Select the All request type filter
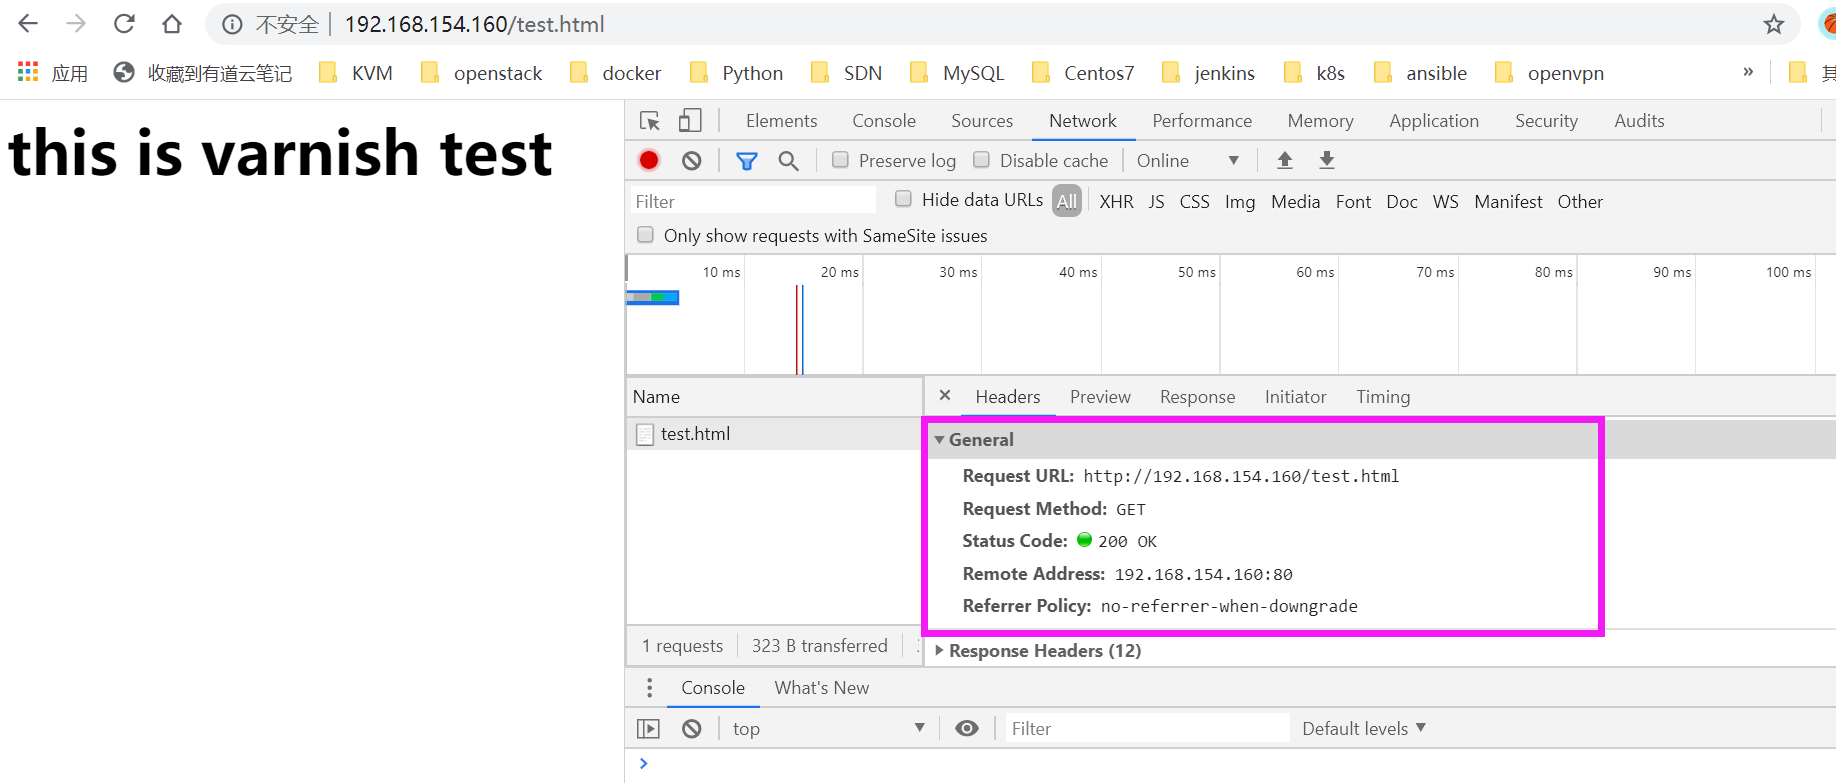Screen dimensions: 1836x783 [x=1067, y=201]
